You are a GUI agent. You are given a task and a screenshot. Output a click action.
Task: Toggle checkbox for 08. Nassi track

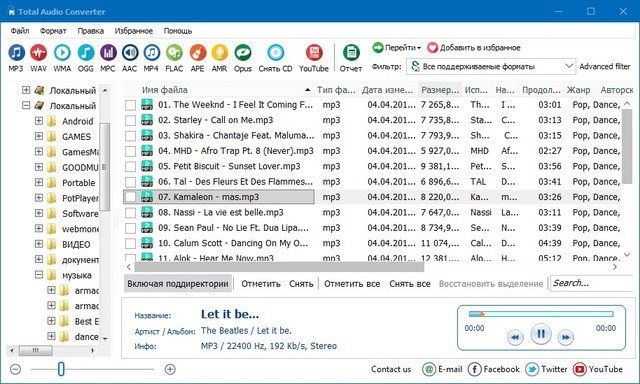130,213
